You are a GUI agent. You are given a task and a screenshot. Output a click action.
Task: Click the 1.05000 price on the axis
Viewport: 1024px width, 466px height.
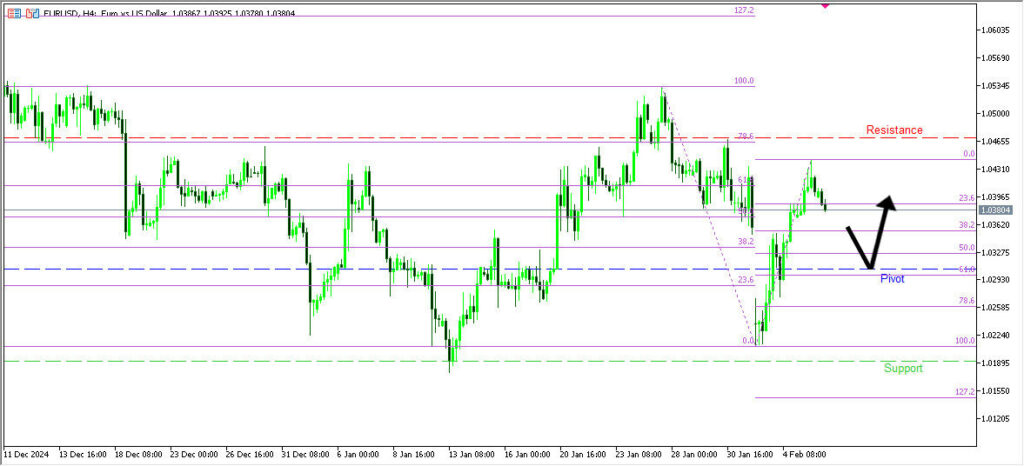pyautogui.click(x=998, y=113)
